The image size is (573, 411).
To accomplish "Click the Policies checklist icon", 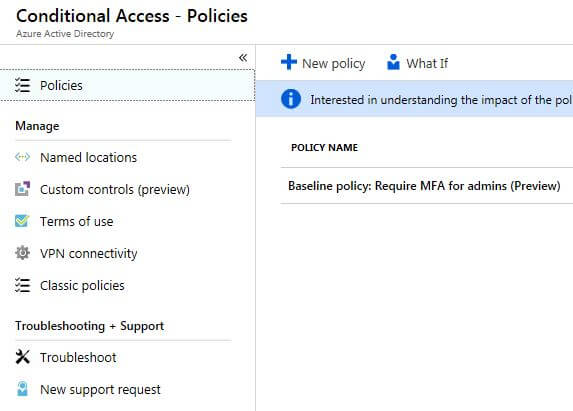I will click(x=22, y=85).
